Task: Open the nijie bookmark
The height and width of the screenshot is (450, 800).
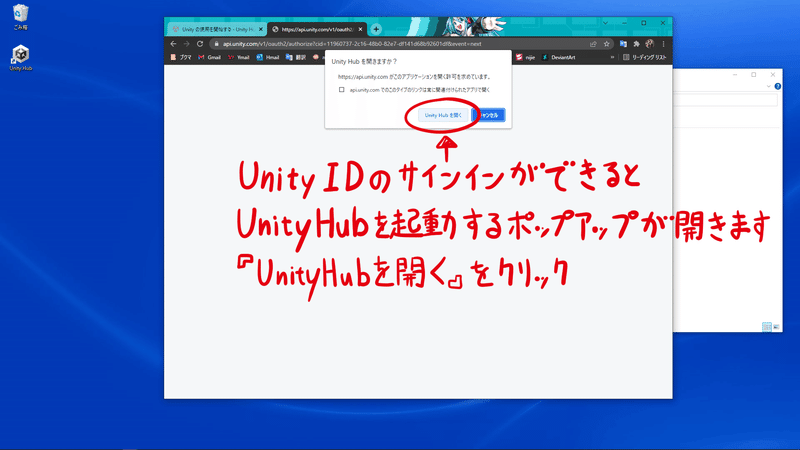Action: tap(526, 57)
